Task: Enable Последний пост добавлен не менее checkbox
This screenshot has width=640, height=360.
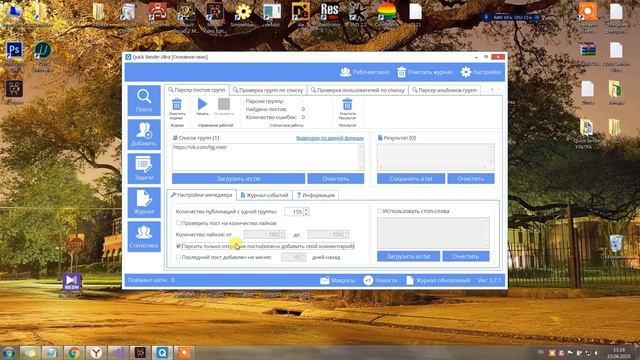Action: (178, 257)
